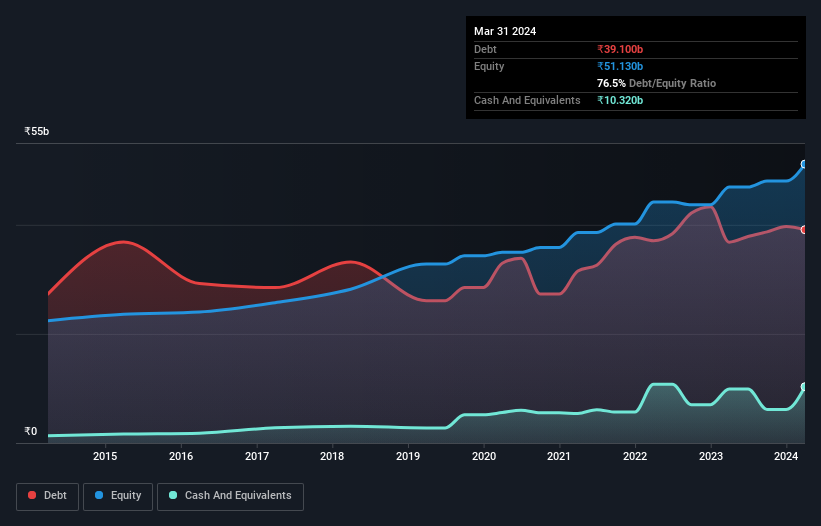Click the red Debt legend dot

[x=32, y=495]
